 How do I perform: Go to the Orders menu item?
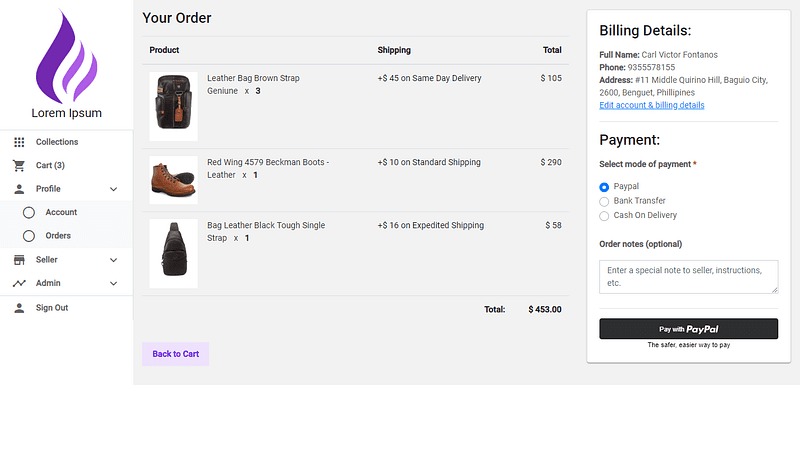[58, 236]
